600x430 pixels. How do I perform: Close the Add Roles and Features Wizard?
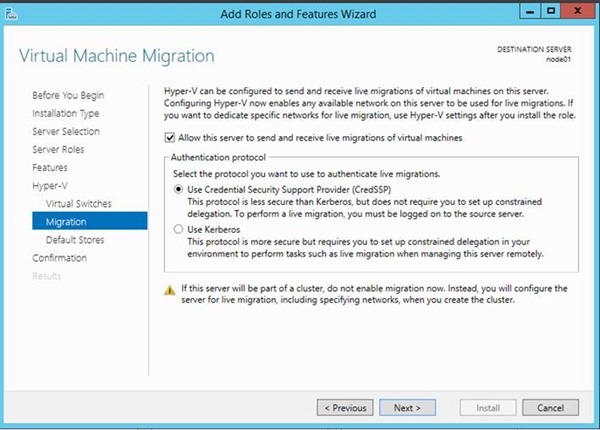[x=577, y=11]
